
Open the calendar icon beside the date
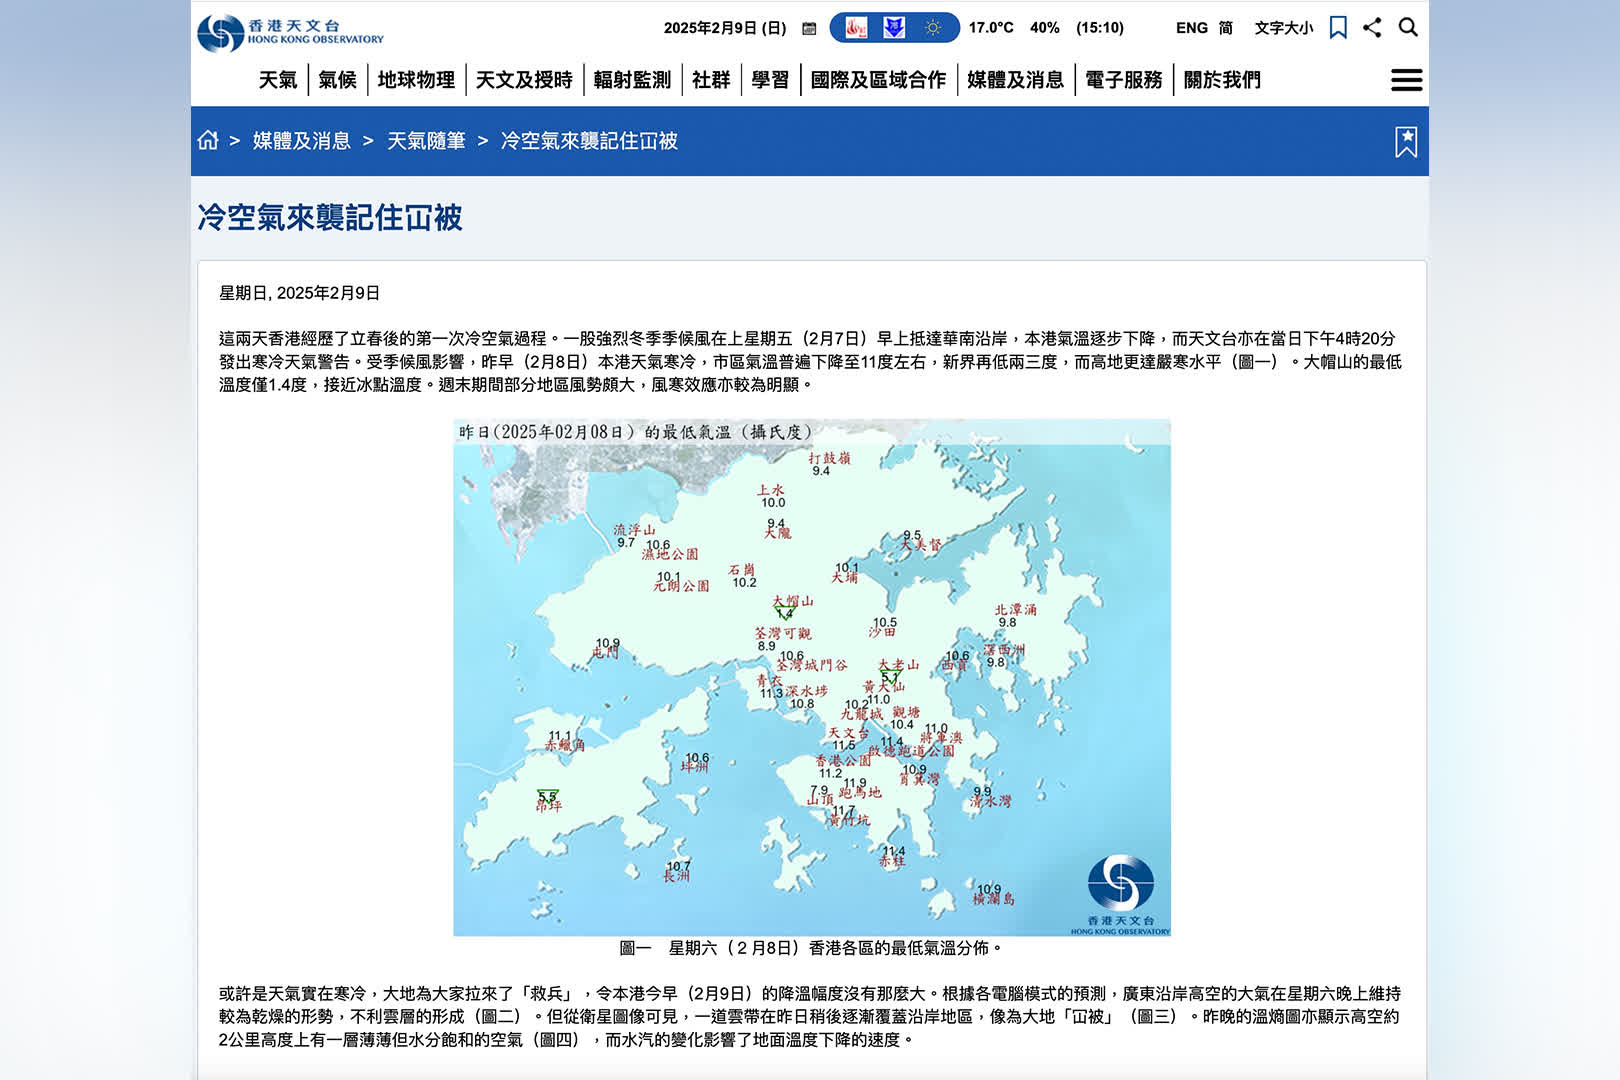[809, 28]
